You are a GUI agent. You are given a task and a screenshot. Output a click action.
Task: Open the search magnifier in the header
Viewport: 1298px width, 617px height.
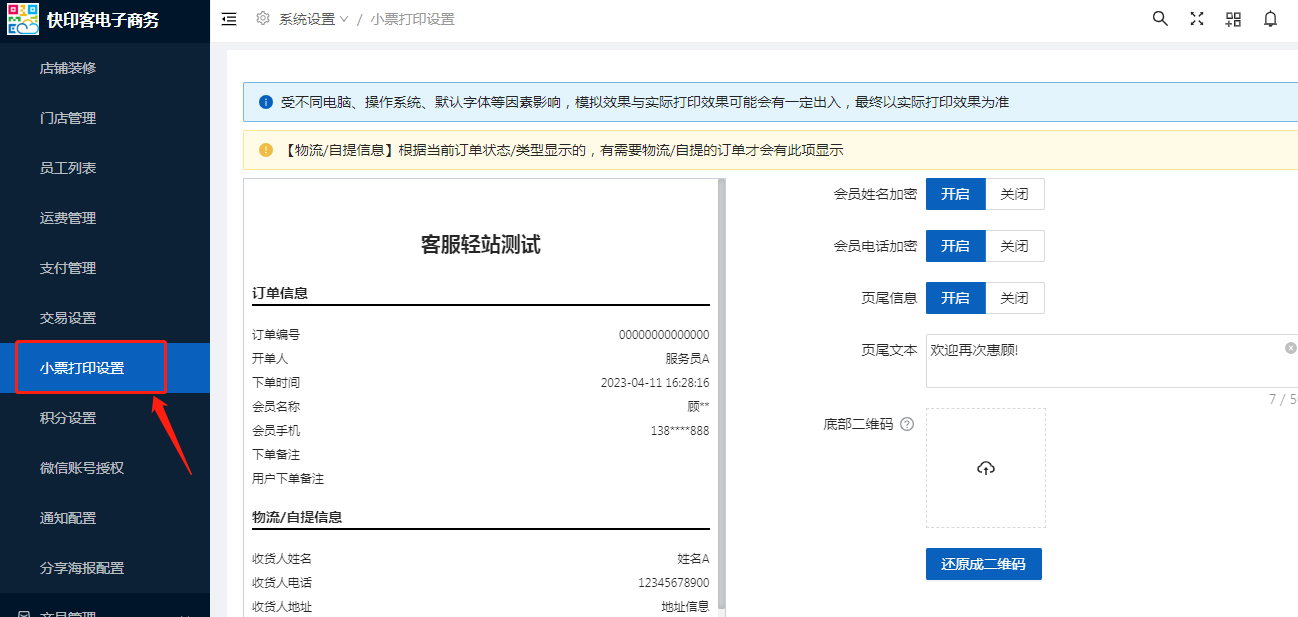pyautogui.click(x=1160, y=19)
